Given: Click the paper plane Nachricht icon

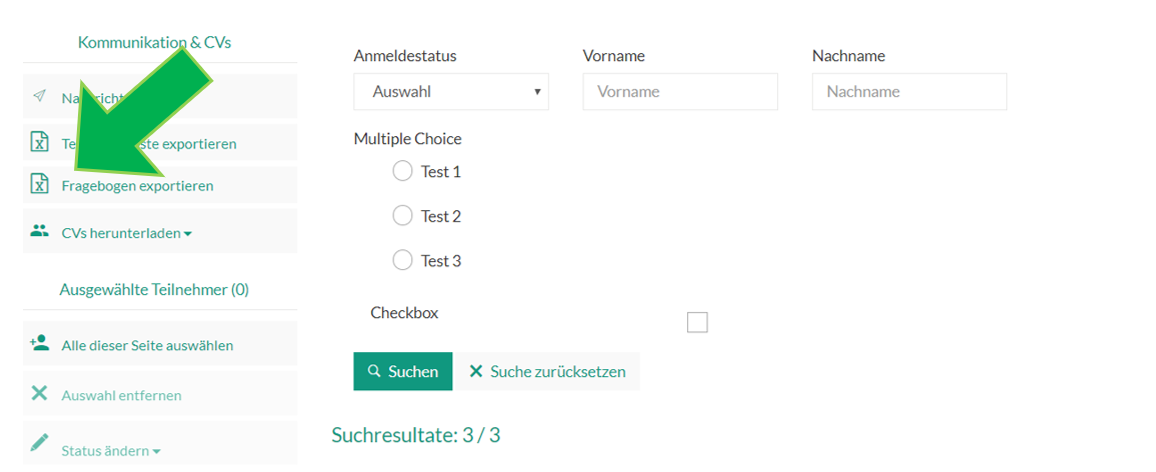Looking at the screenshot, I should click(x=40, y=97).
